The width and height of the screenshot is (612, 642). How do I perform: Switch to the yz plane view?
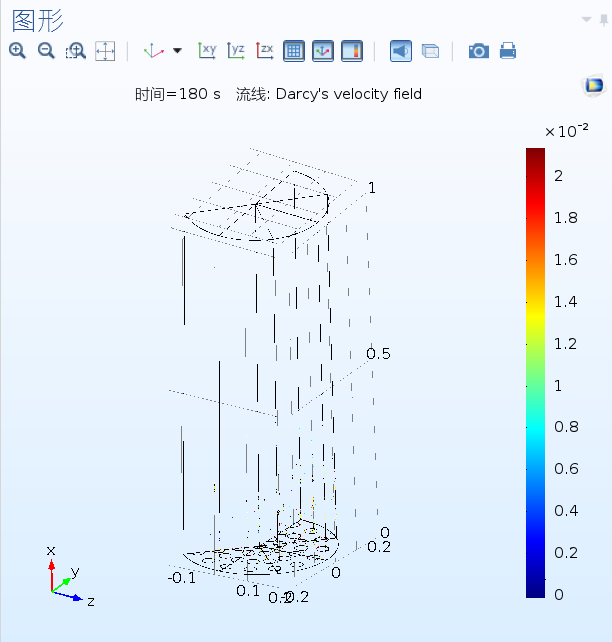[x=236, y=51]
